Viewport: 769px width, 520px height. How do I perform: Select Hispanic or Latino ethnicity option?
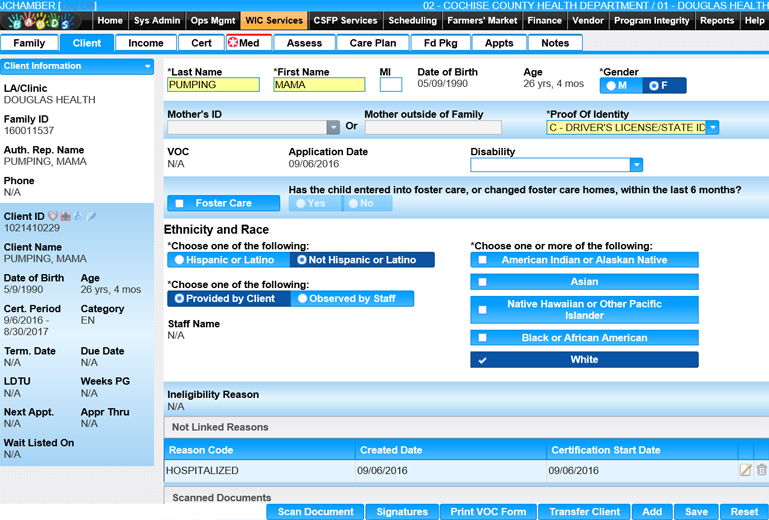coord(227,260)
